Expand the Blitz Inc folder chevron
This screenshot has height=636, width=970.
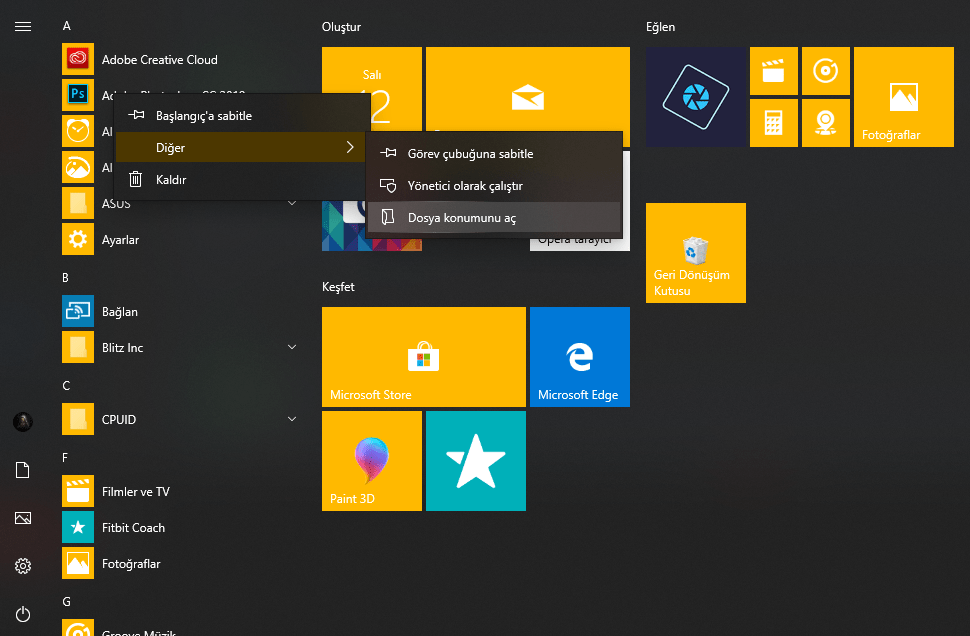click(292, 347)
